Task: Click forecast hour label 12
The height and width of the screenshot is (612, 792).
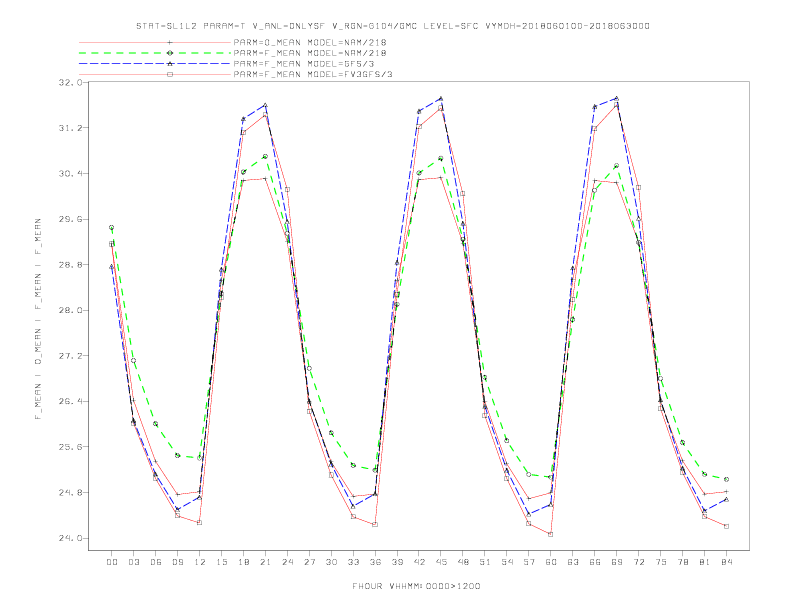Action: (200, 562)
